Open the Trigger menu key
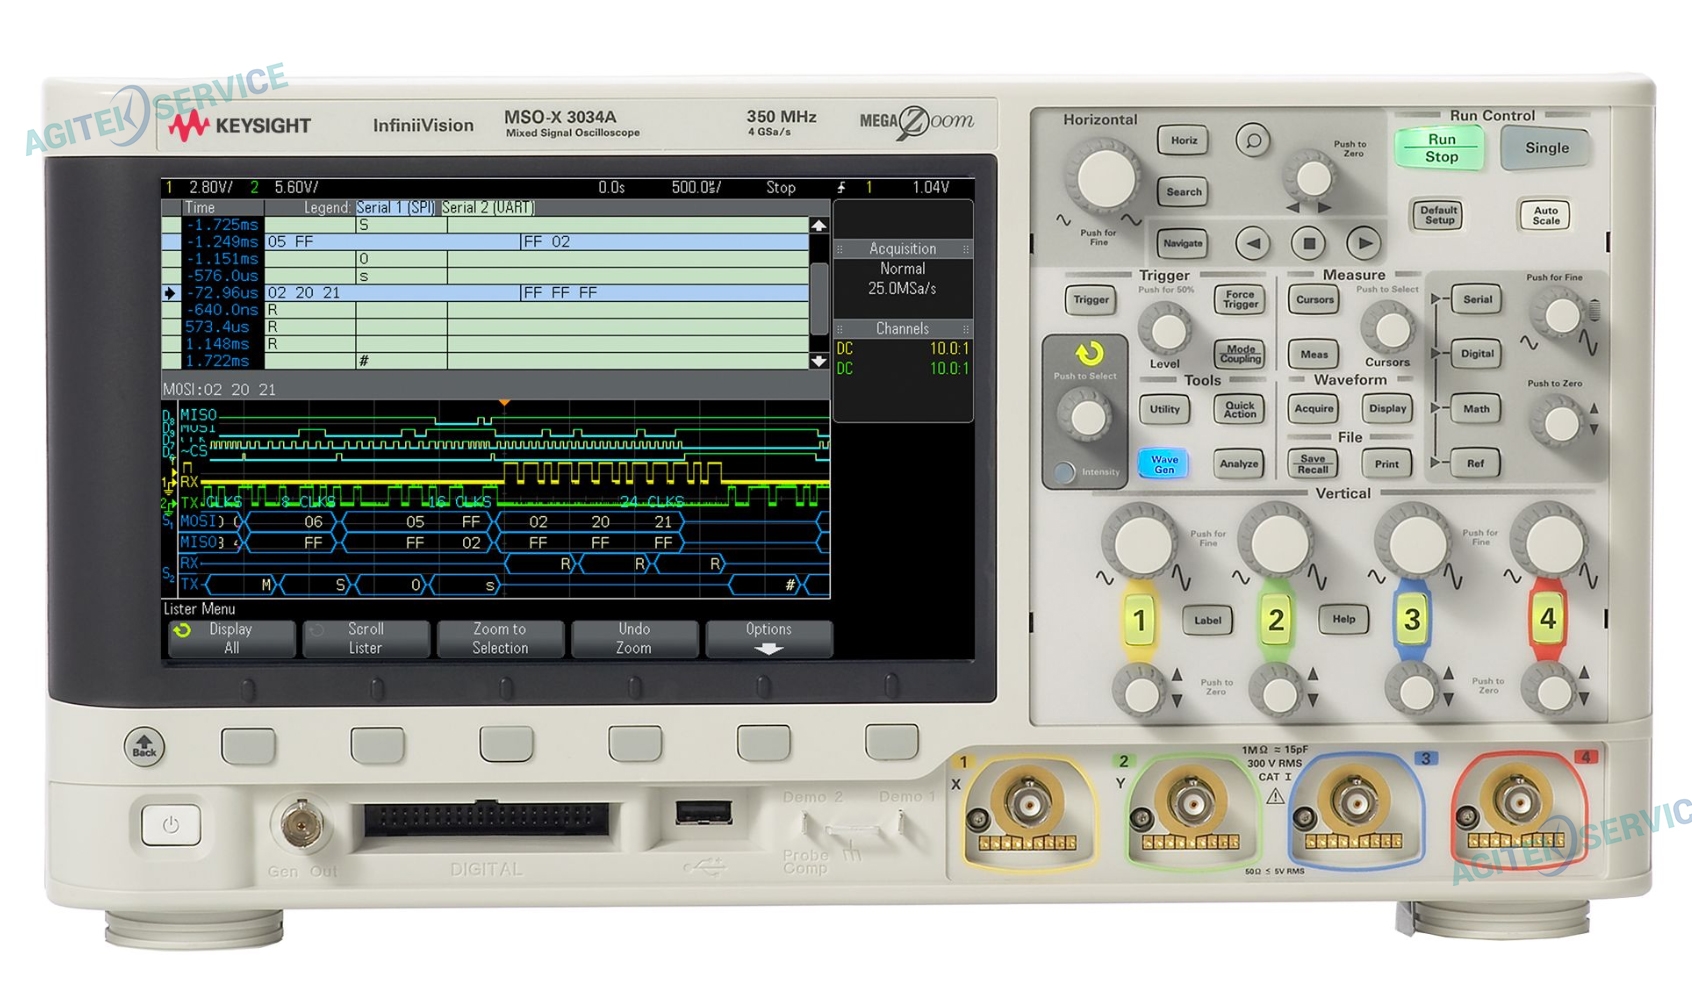Screen dimensions: 1692x984 [x=1091, y=300]
